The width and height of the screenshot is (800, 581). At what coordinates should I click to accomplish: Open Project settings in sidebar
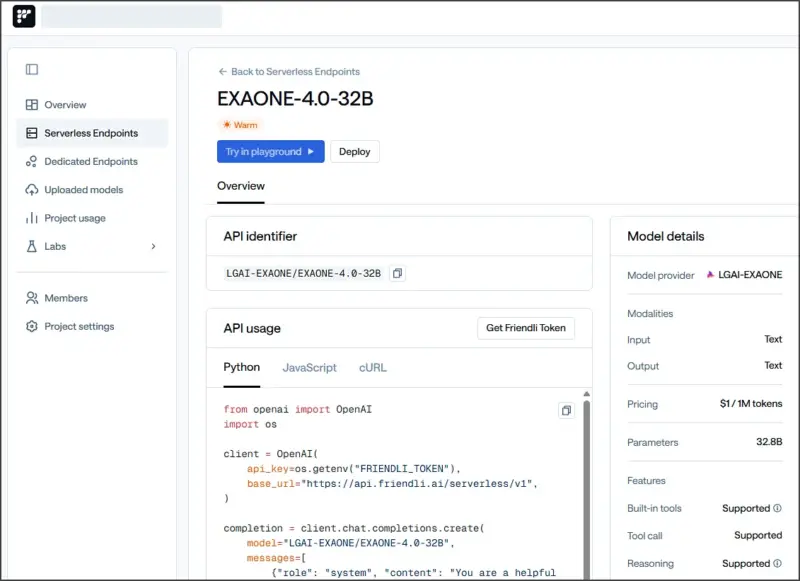[92, 326]
